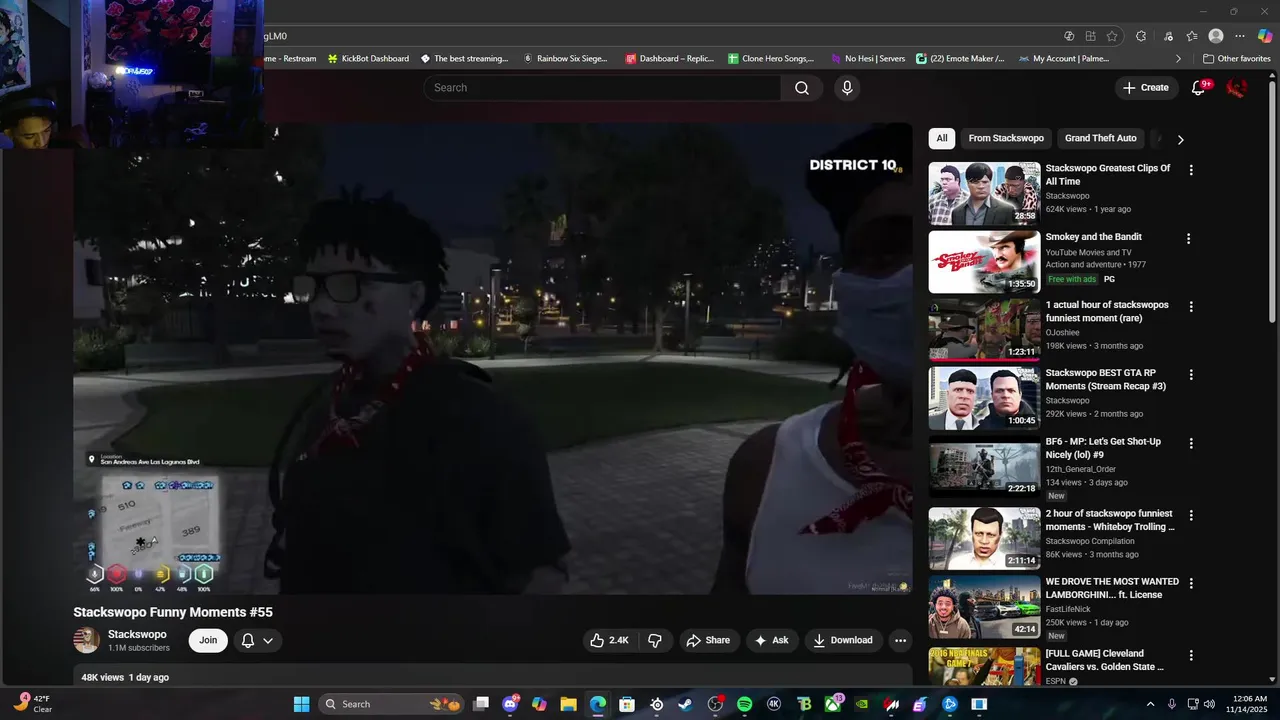Click the Create button
The height and width of the screenshot is (720, 1280).
pyautogui.click(x=1145, y=88)
